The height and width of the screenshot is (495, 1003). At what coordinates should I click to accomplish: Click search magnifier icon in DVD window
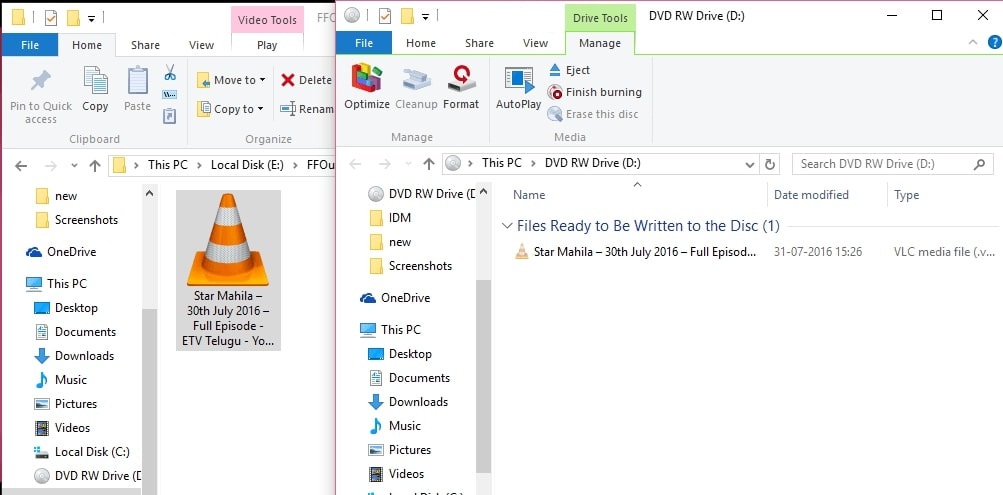979,164
